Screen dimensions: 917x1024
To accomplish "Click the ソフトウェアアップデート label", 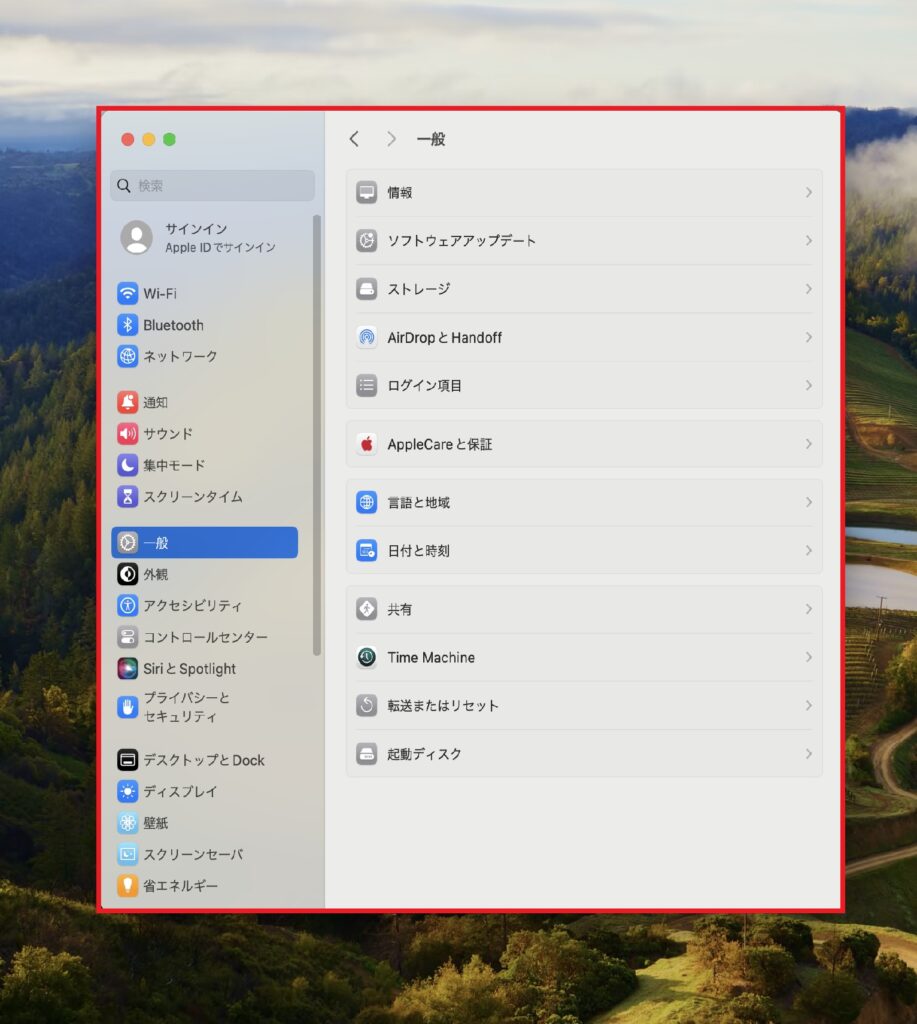I will pos(461,240).
